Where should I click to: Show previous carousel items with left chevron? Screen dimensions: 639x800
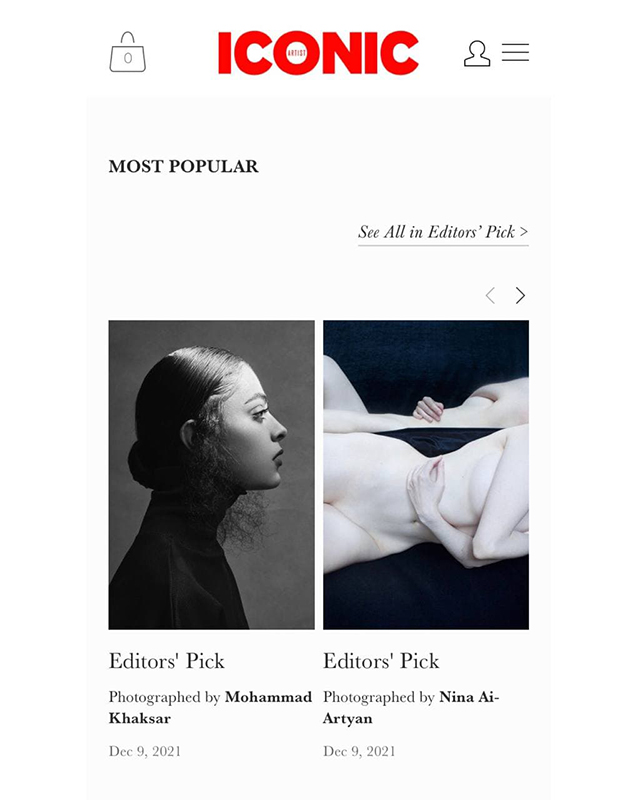(x=490, y=295)
